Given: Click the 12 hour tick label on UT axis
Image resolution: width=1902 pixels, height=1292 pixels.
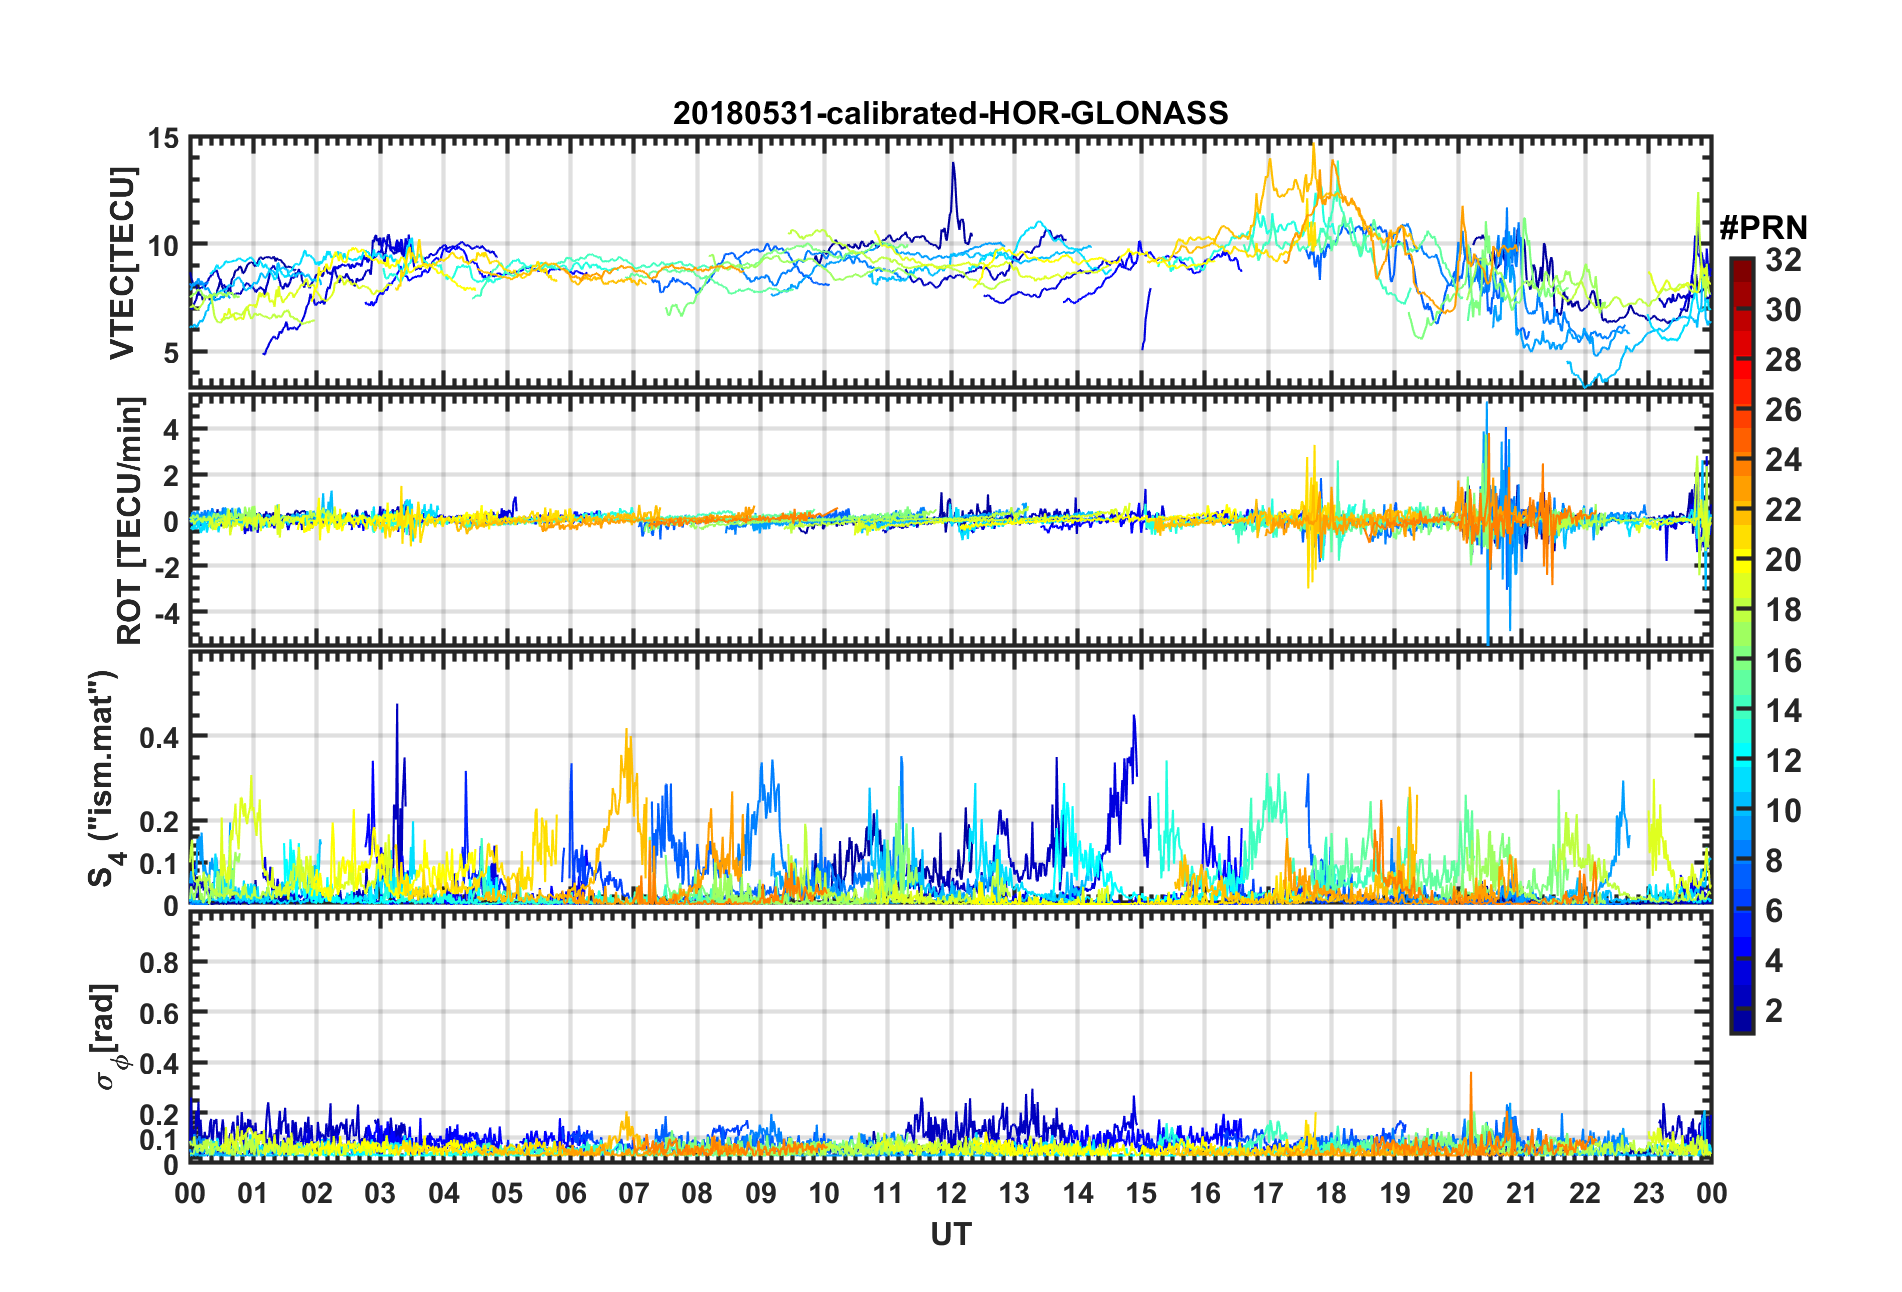Looking at the screenshot, I should pyautogui.click(x=951, y=1194).
